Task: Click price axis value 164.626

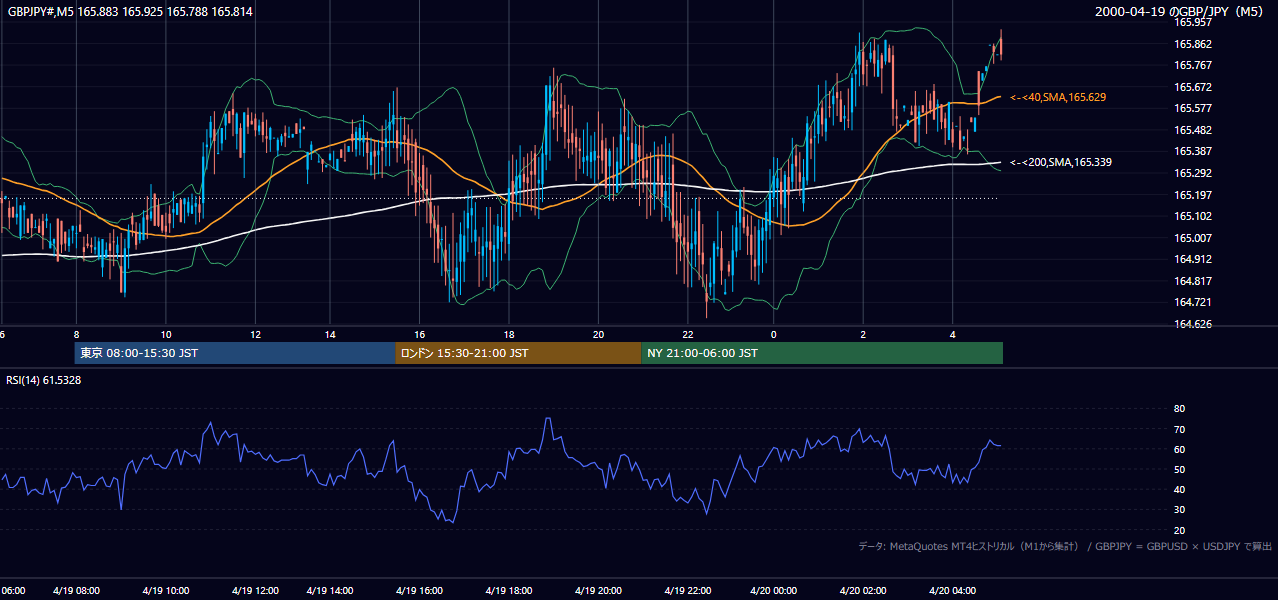Action: [x=1193, y=324]
